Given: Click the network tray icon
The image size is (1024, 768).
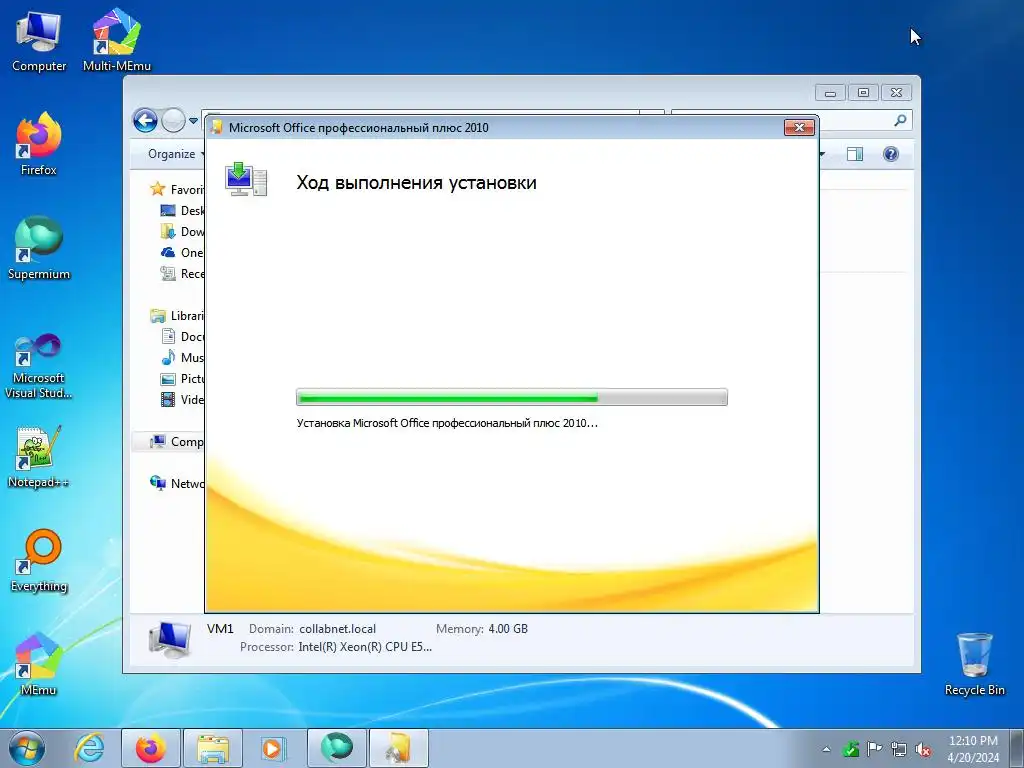Looking at the screenshot, I should point(899,749).
